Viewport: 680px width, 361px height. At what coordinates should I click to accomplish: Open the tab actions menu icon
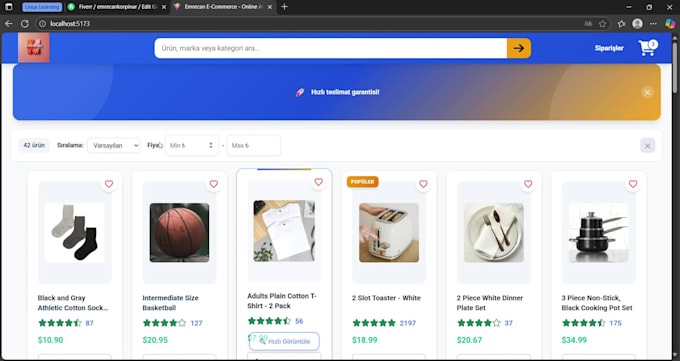[x=9, y=7]
